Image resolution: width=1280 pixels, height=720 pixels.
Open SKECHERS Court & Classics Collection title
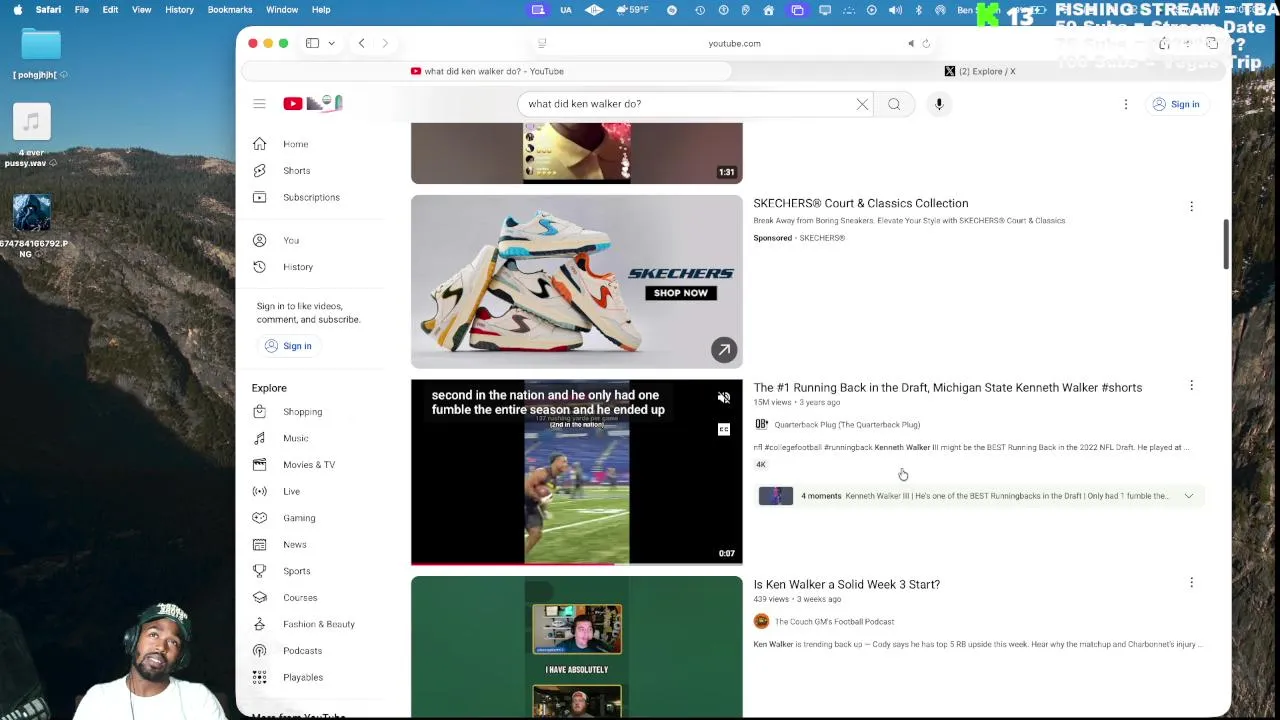tap(860, 203)
